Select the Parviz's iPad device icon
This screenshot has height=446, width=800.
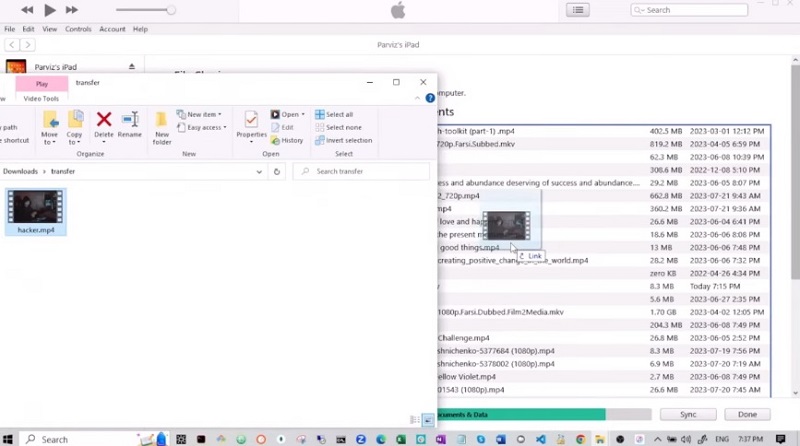pos(16,67)
